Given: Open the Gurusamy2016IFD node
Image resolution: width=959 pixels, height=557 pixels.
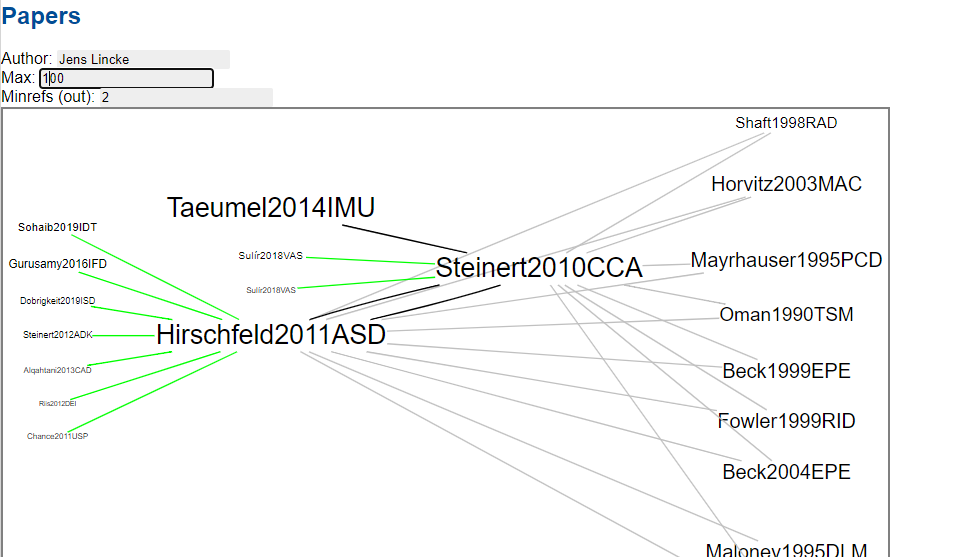Looking at the screenshot, I should point(58,264).
